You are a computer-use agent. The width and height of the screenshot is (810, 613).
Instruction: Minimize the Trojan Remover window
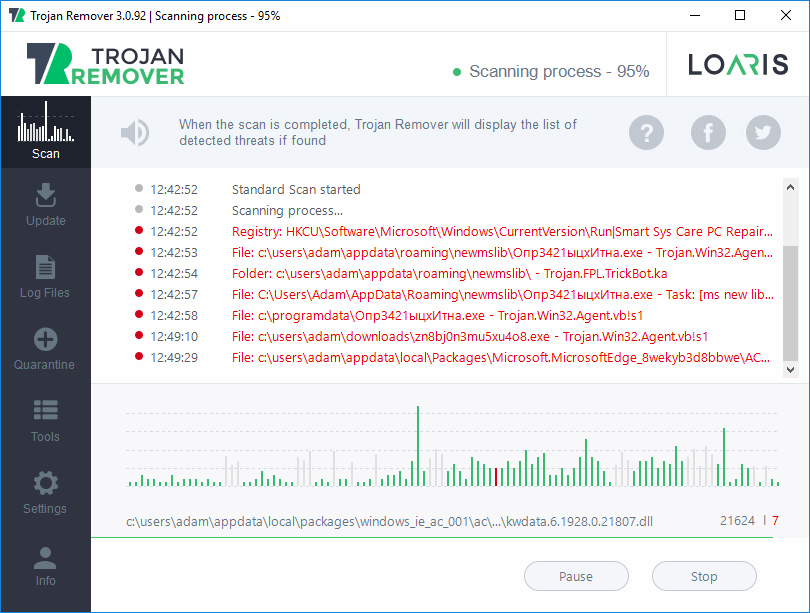(695, 15)
